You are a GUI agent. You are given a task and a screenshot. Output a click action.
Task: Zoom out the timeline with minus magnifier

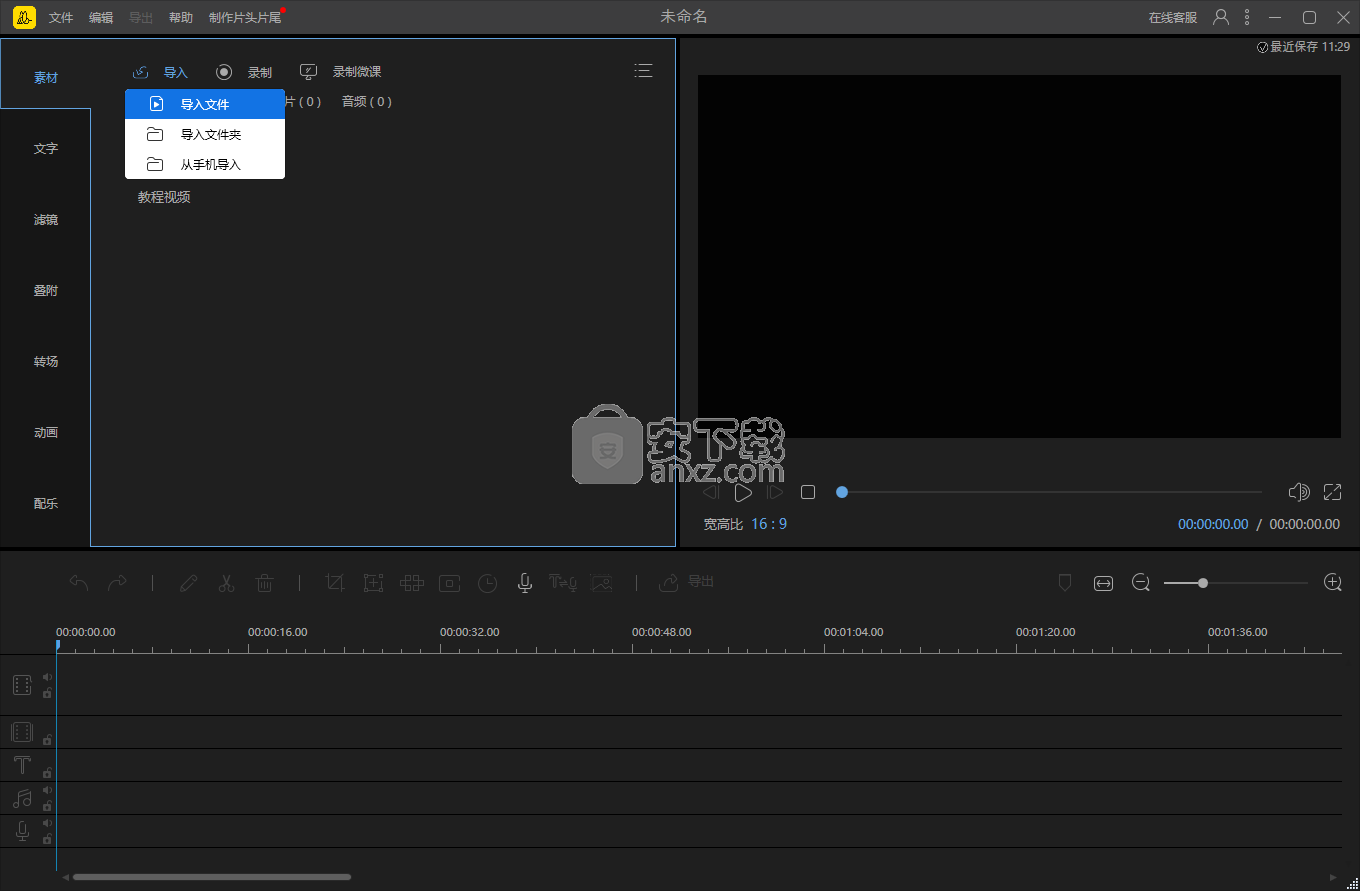[1141, 583]
